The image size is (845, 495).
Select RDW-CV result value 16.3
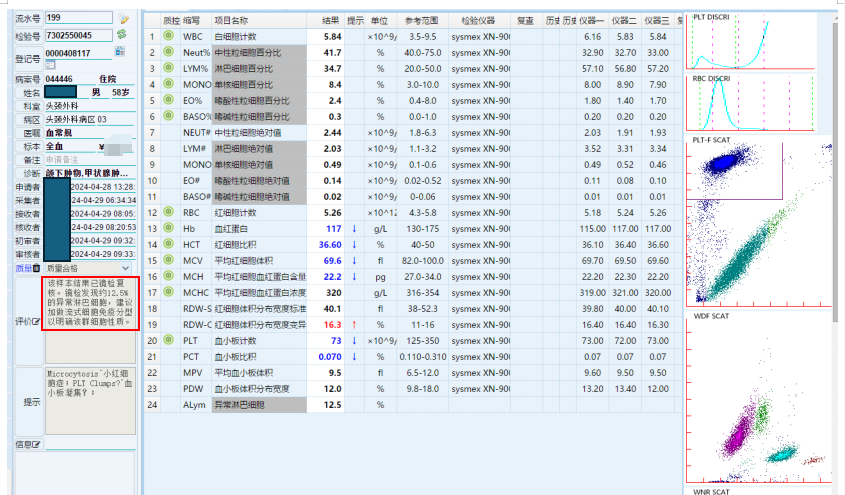pyautogui.click(x=333, y=325)
